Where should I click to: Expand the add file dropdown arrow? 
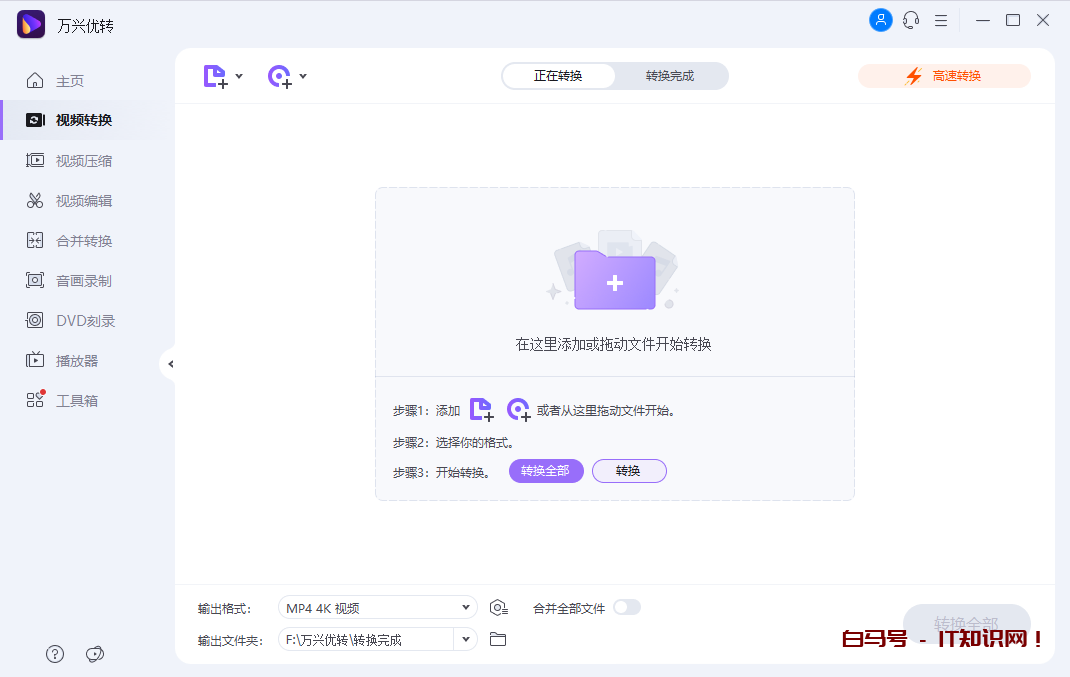[239, 76]
